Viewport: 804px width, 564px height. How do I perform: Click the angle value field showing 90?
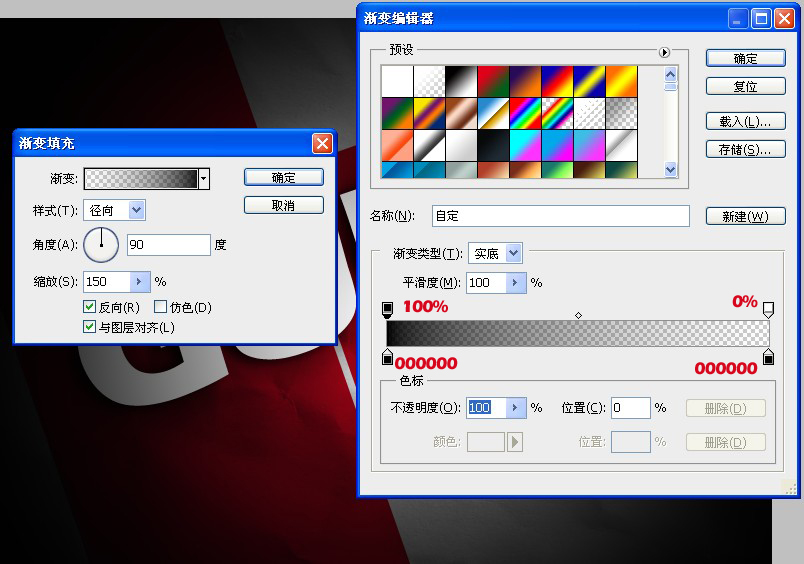[x=169, y=245]
